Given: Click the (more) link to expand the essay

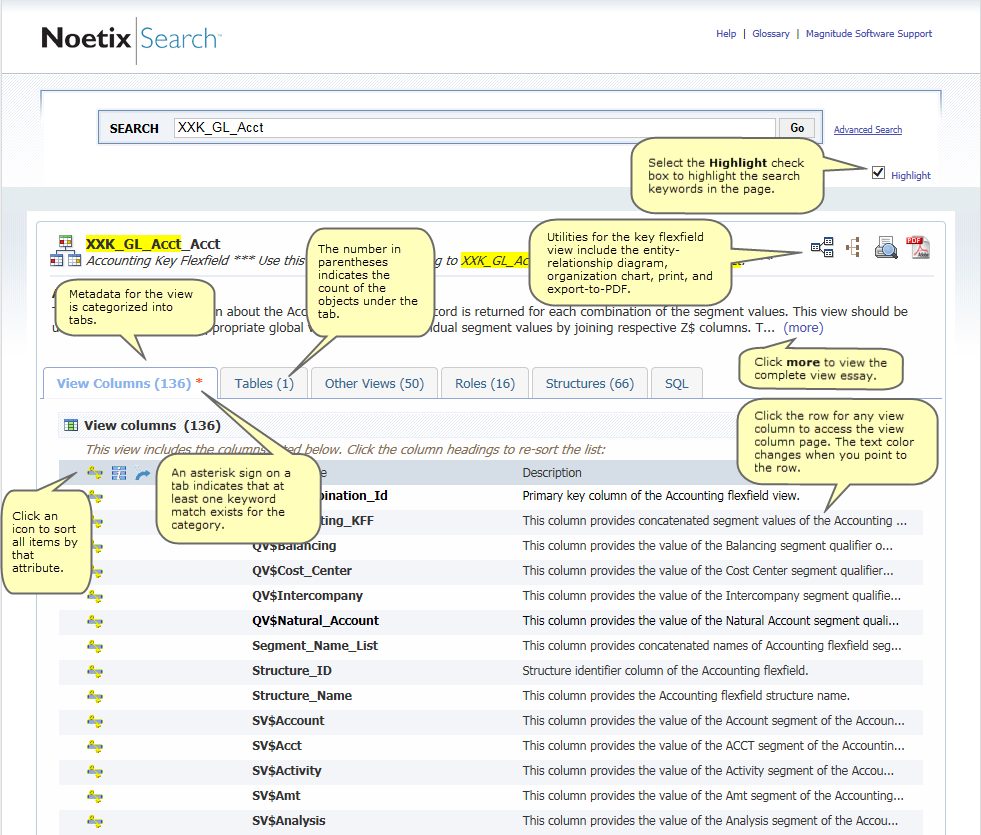Looking at the screenshot, I should [x=803, y=328].
